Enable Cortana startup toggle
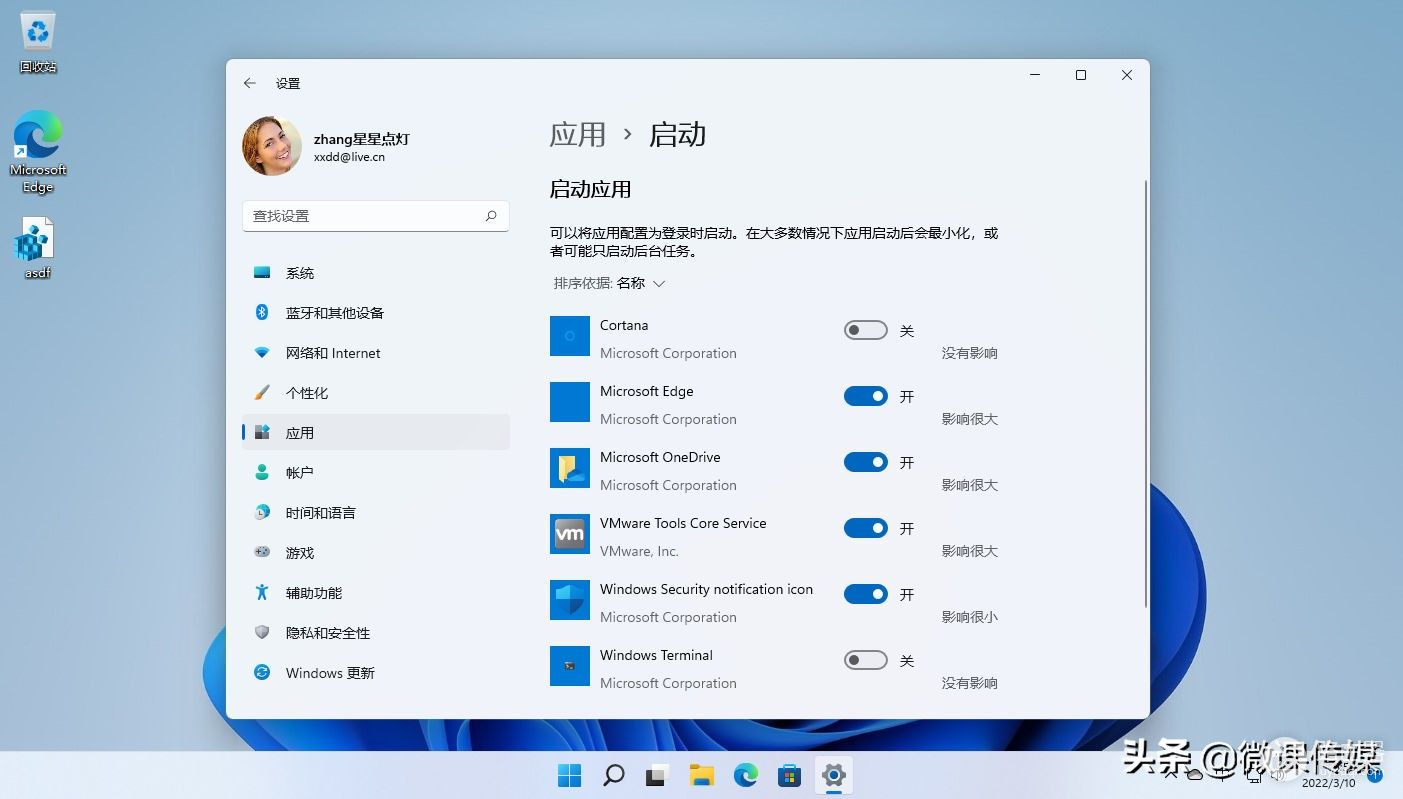This screenshot has height=799, width=1403. (x=865, y=331)
